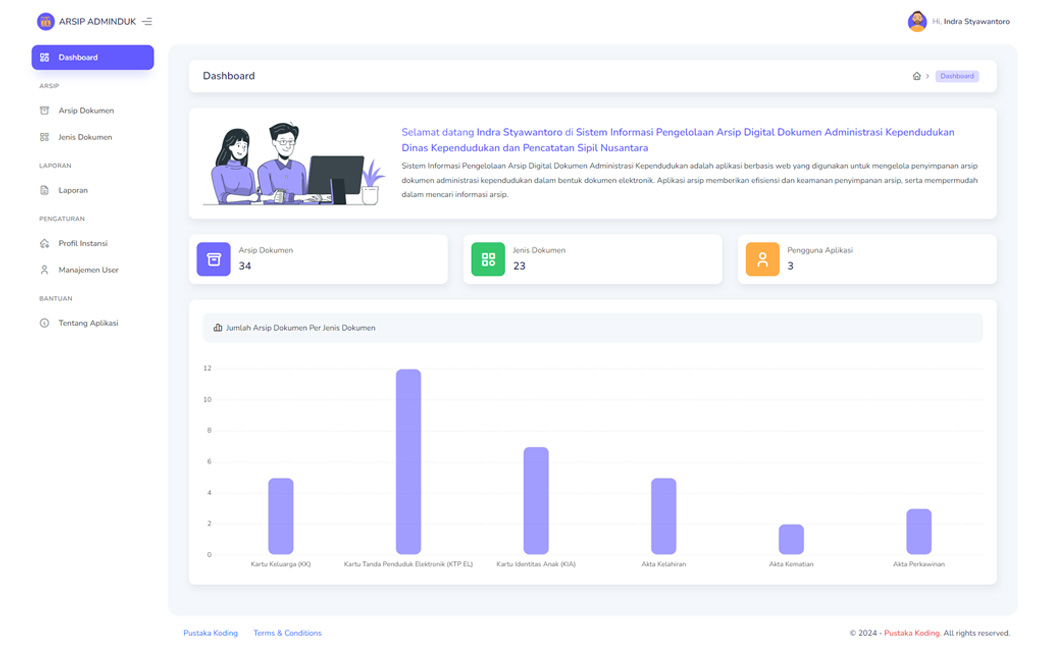Toggle the sidebar hamburger menu icon
Image resolution: width=1050 pixels, height=650 pixels.
pyautogui.click(x=147, y=21)
